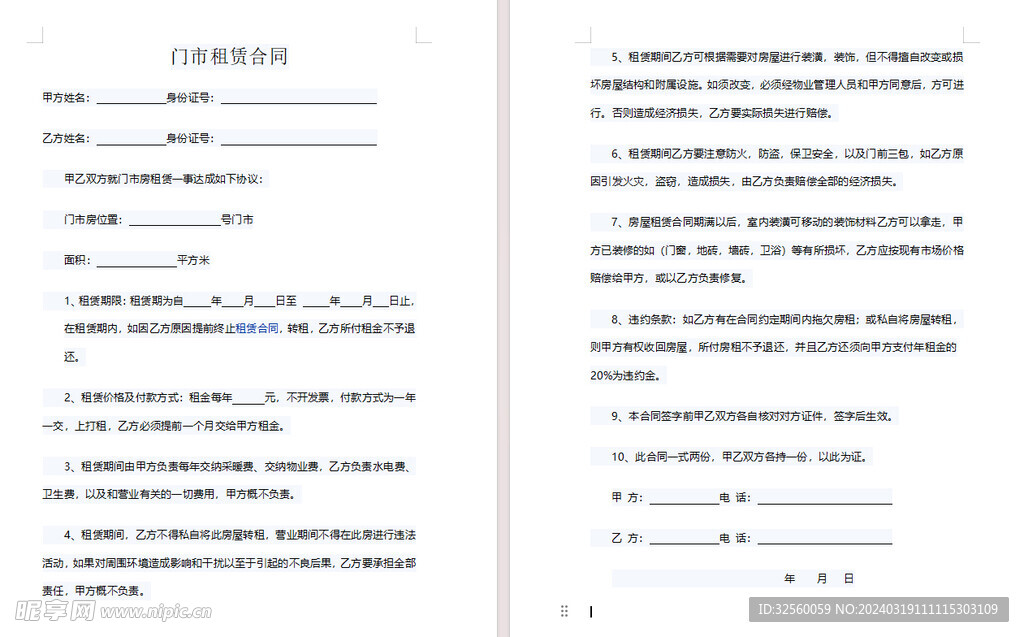Click the line 因引发火灾，盗窃，造成损失
1024x637 pixels.
[744, 181]
